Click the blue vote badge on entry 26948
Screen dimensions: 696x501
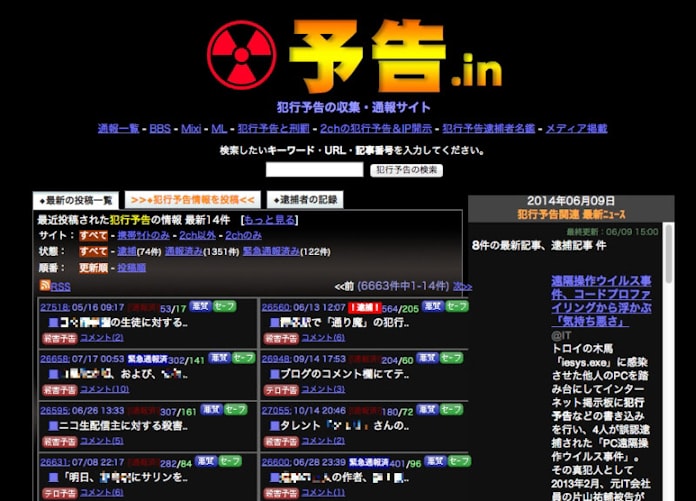pos(427,358)
